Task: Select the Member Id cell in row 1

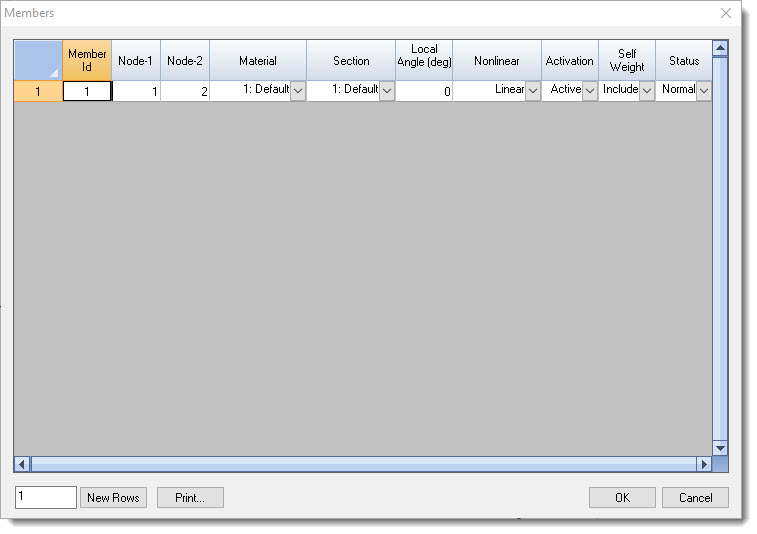Action: [x=87, y=91]
